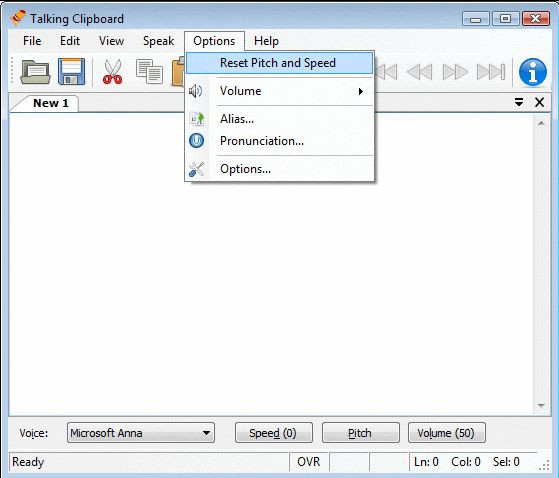Open the View menu

coord(111,41)
